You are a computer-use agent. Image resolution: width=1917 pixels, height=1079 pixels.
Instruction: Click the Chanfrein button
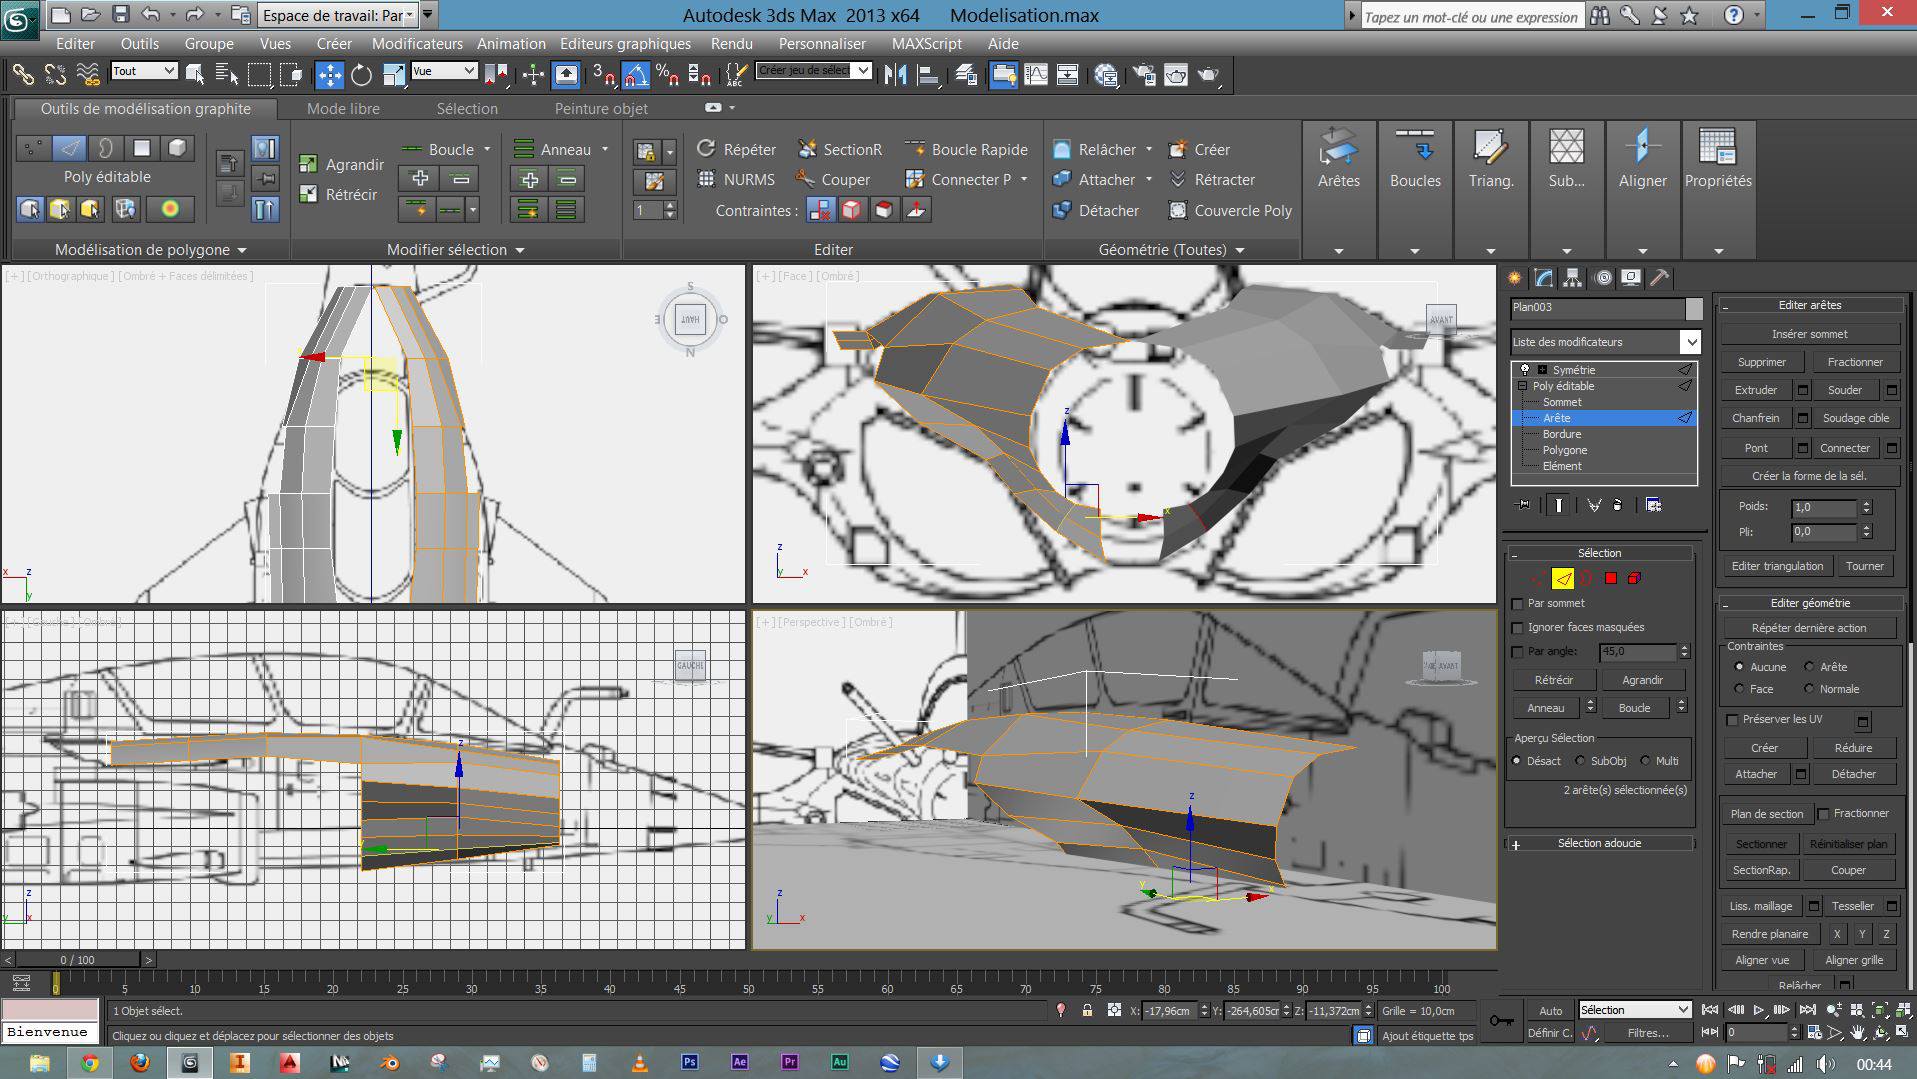tap(1755, 418)
